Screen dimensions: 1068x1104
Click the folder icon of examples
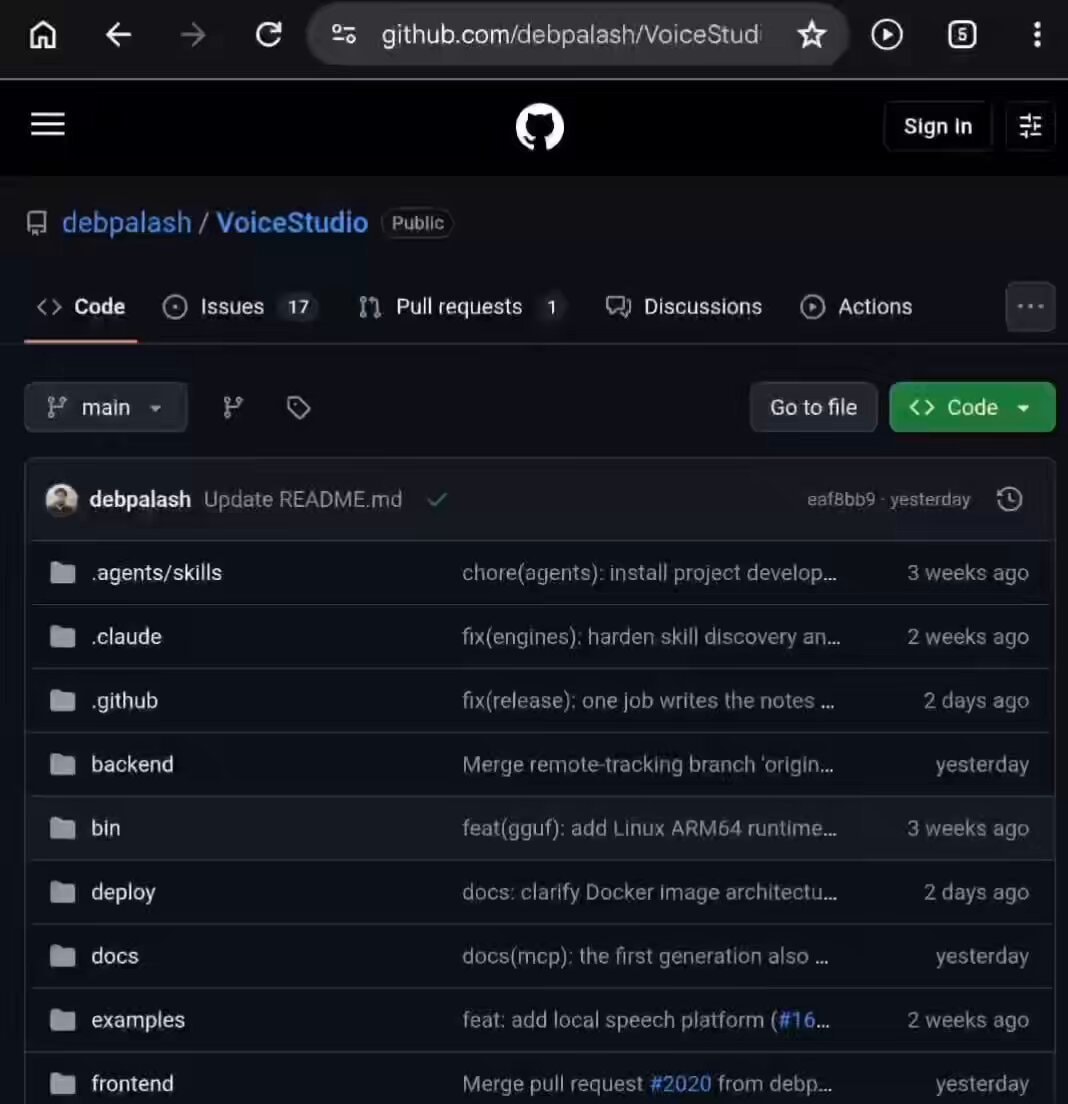point(63,1020)
